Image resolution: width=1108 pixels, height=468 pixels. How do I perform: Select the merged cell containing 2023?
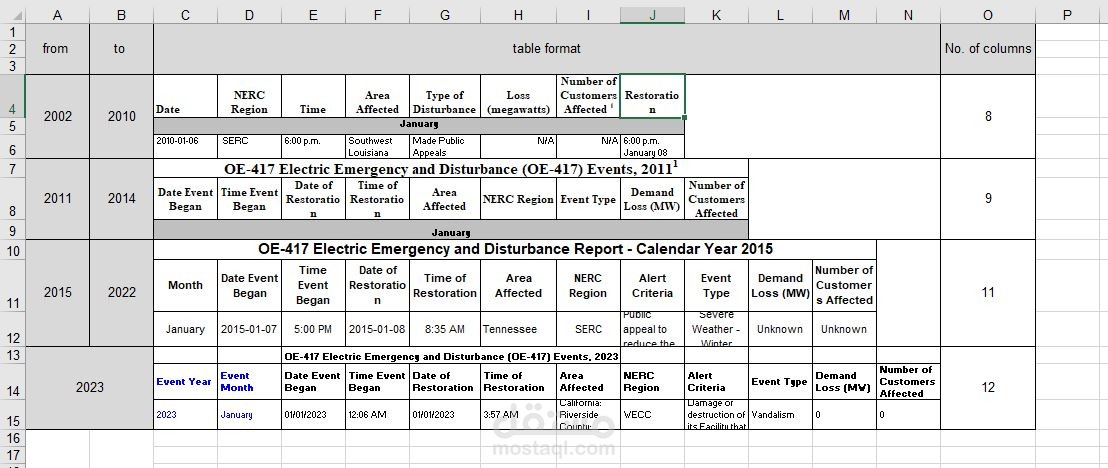tap(89, 387)
